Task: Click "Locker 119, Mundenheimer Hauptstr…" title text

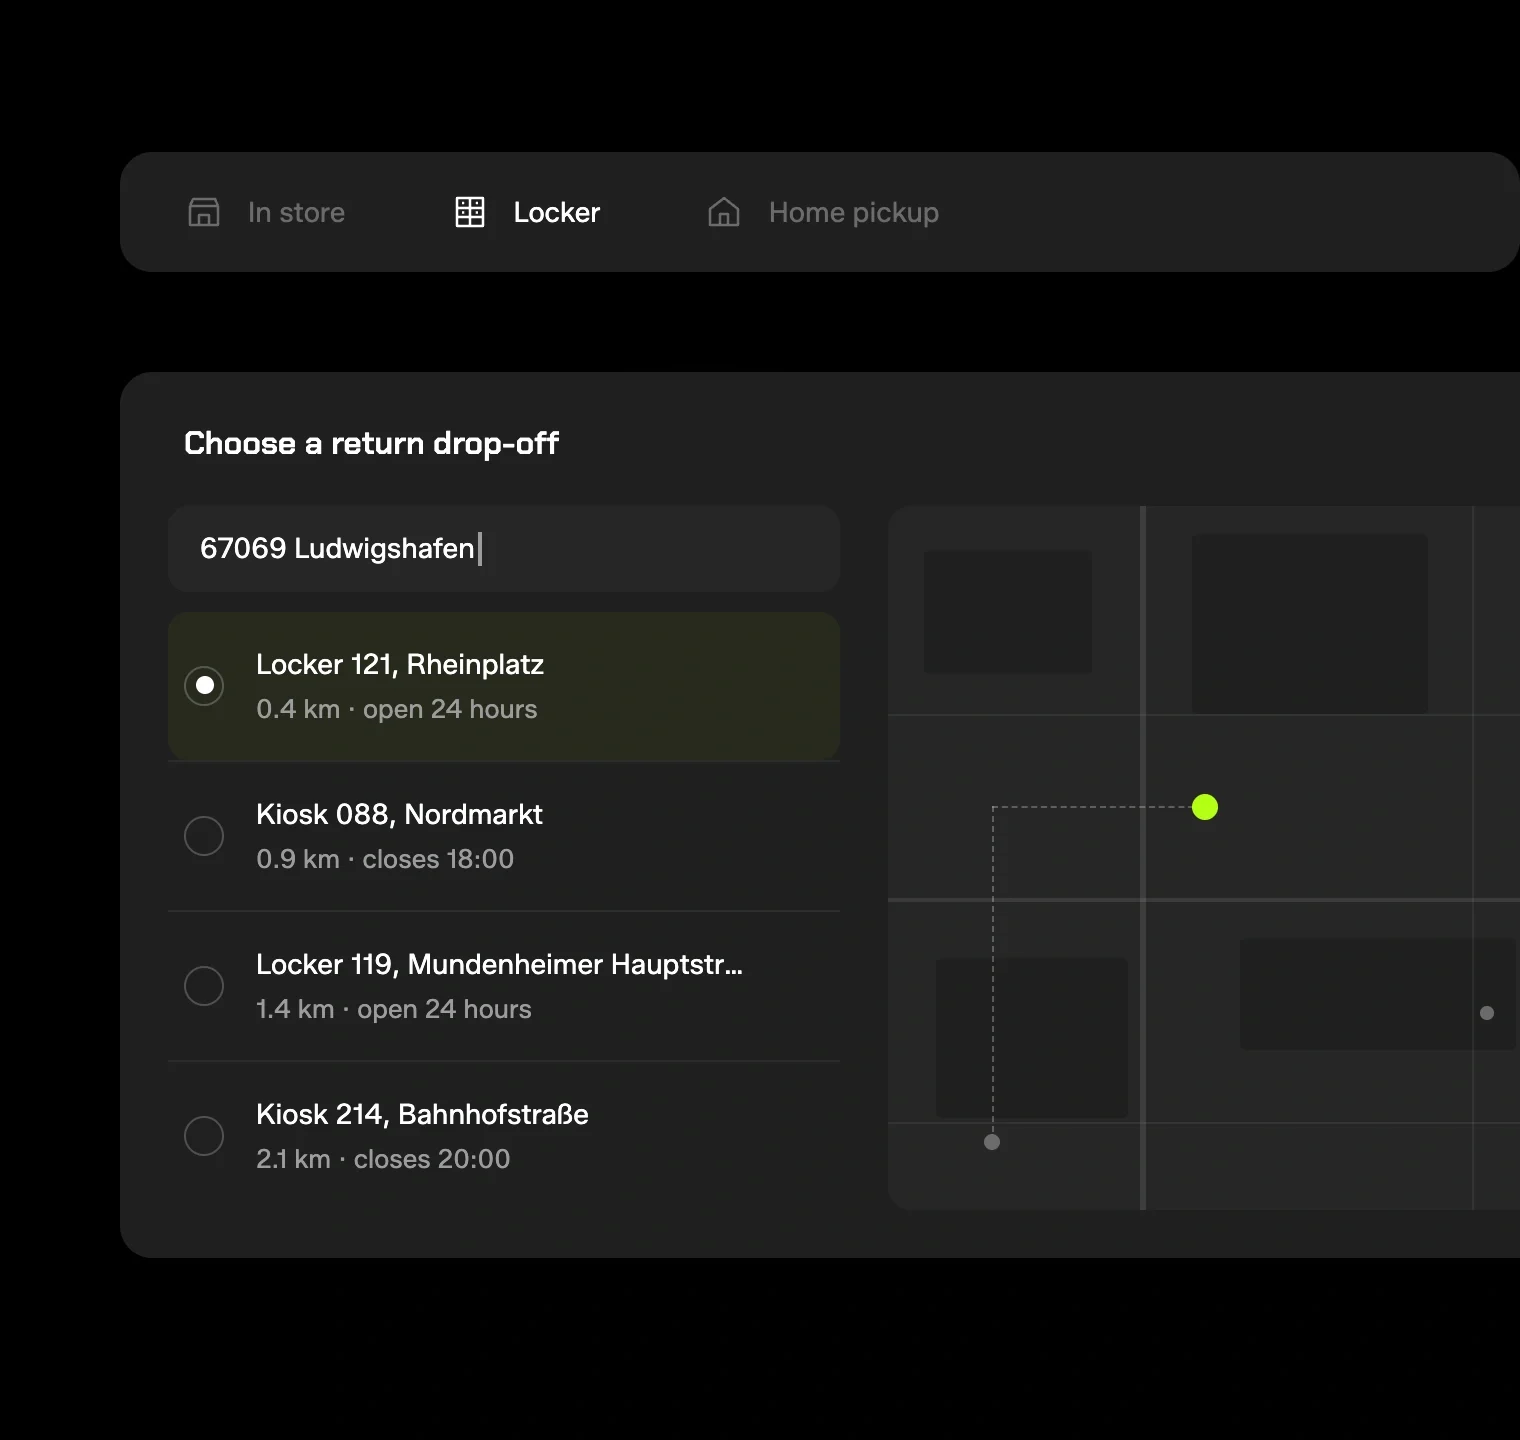Action: (499, 965)
